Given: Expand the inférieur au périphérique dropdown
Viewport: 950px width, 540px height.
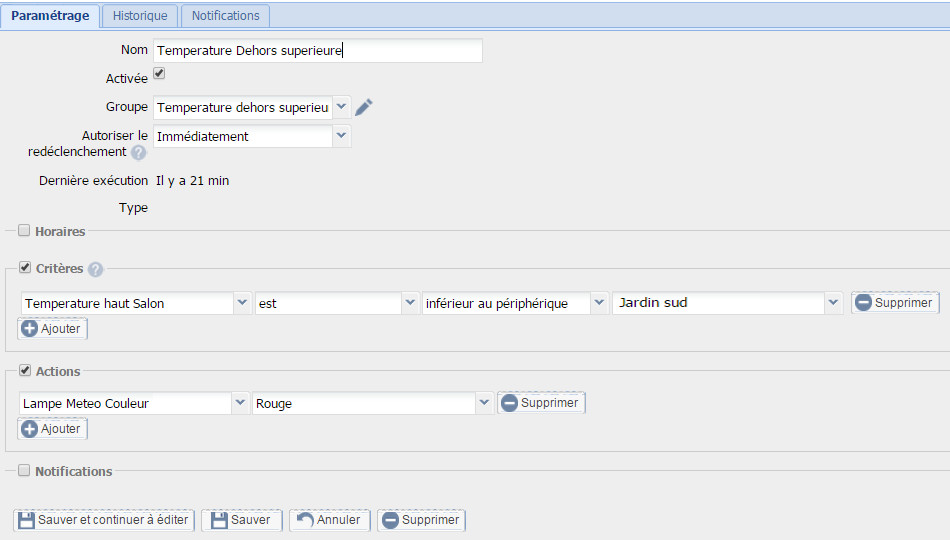Looking at the screenshot, I should (x=599, y=303).
